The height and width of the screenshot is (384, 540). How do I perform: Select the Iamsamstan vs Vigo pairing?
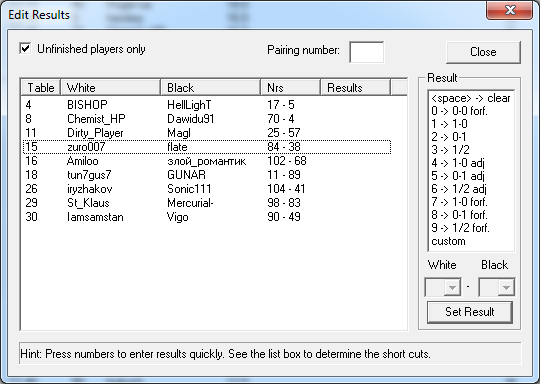[x=207, y=217]
